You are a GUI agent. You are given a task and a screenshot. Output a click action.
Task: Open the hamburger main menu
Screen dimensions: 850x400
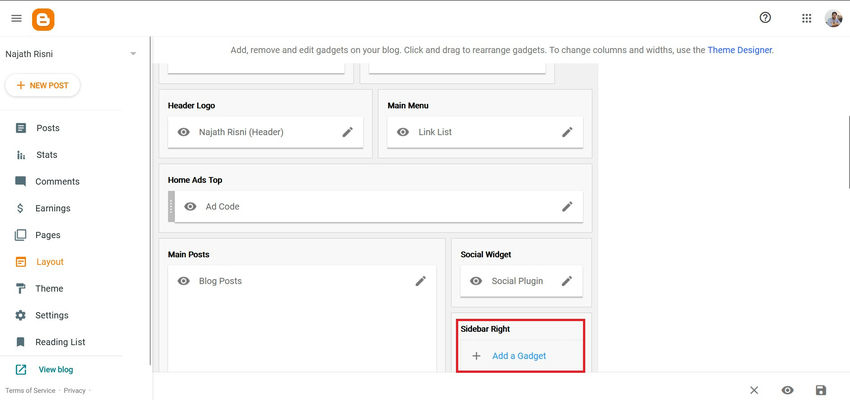click(x=16, y=18)
